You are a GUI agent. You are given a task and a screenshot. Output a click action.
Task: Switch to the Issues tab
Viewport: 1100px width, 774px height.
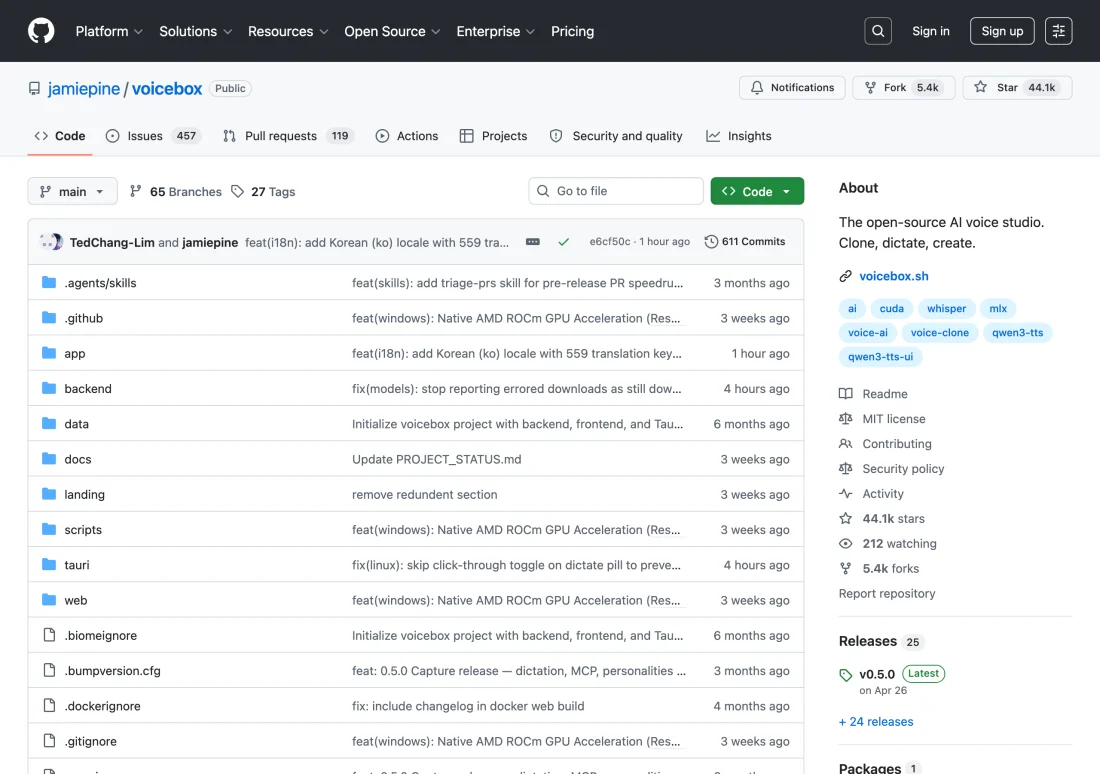click(154, 136)
